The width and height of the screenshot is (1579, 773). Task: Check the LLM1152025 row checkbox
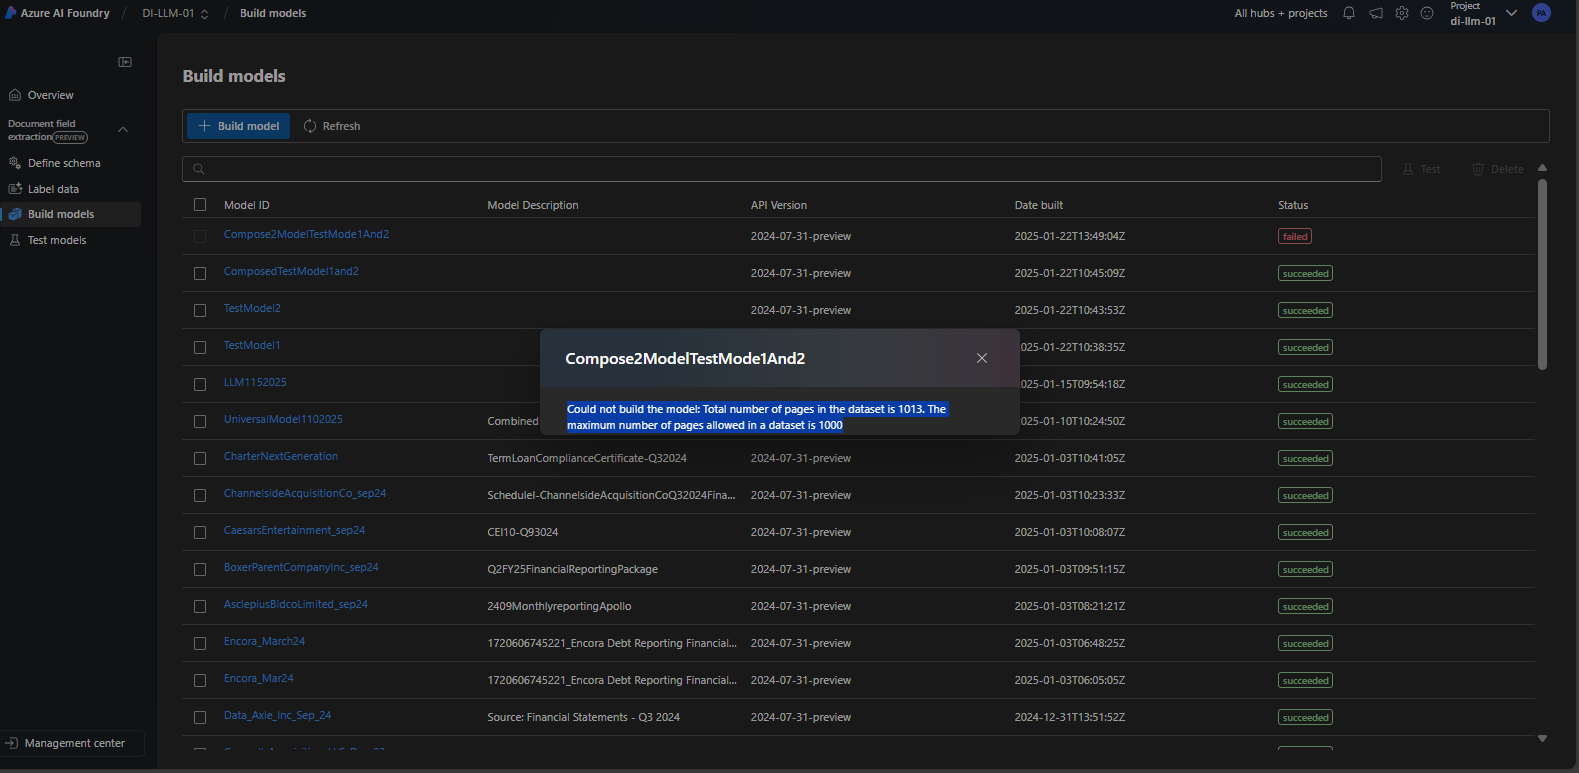pyautogui.click(x=200, y=384)
